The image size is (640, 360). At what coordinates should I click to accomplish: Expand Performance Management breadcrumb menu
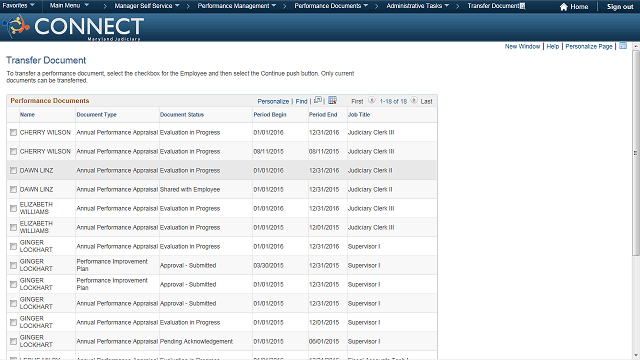[x=237, y=6]
